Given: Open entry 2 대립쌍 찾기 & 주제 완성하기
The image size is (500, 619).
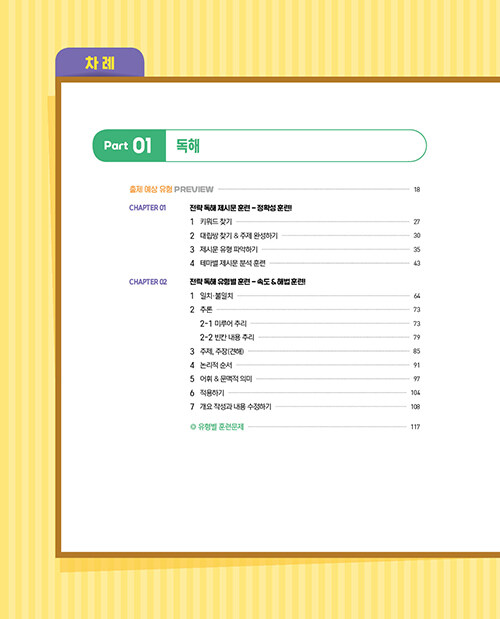Looking at the screenshot, I should pyautogui.click(x=305, y=236).
